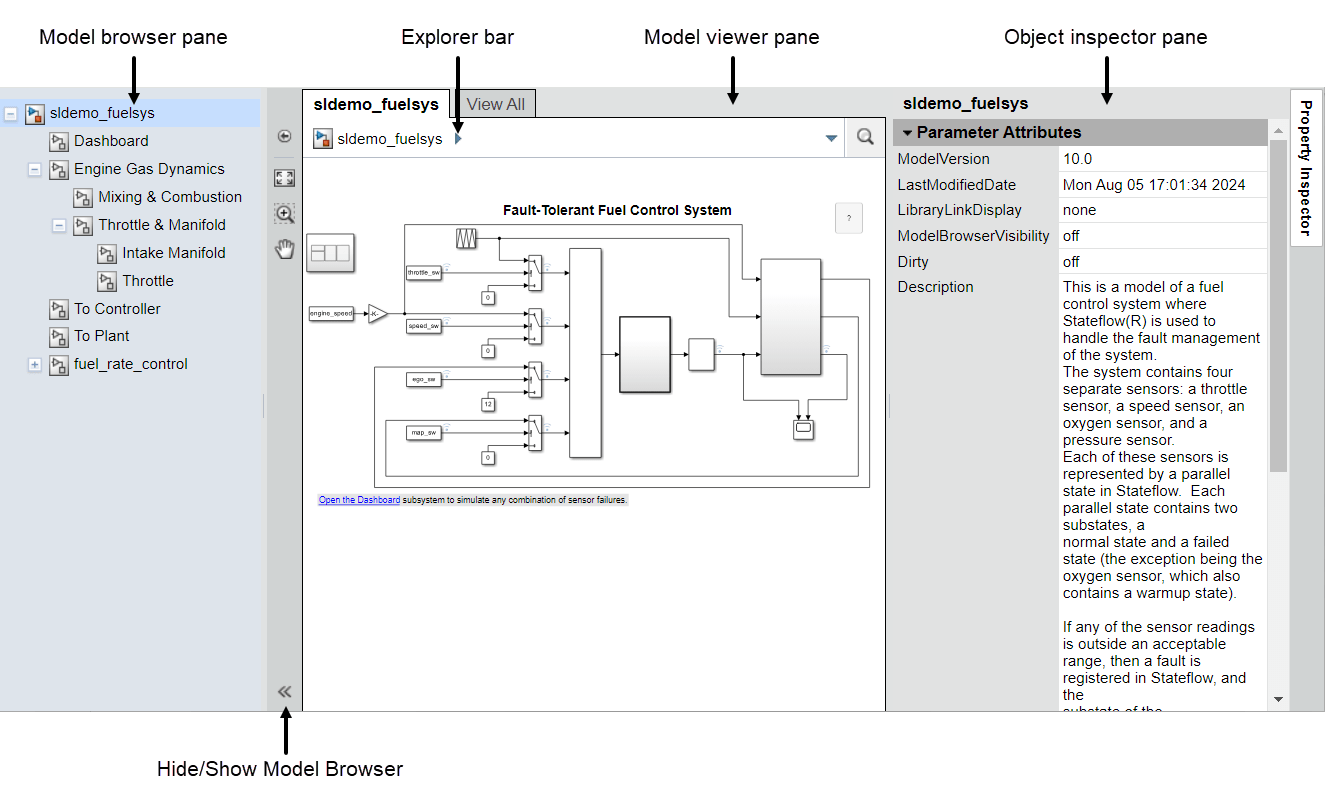The height and width of the screenshot is (802, 1325).
Task: Open the Dashboard via the blue hyperlink
Action: 359,499
